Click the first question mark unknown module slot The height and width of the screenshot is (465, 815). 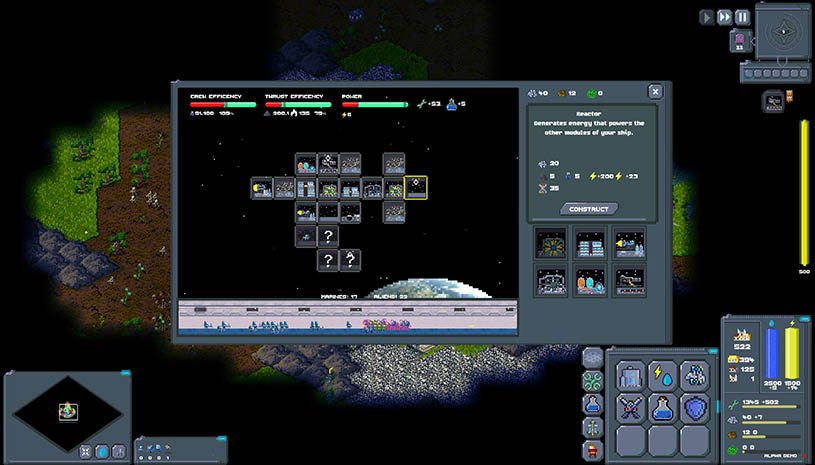pyautogui.click(x=328, y=235)
